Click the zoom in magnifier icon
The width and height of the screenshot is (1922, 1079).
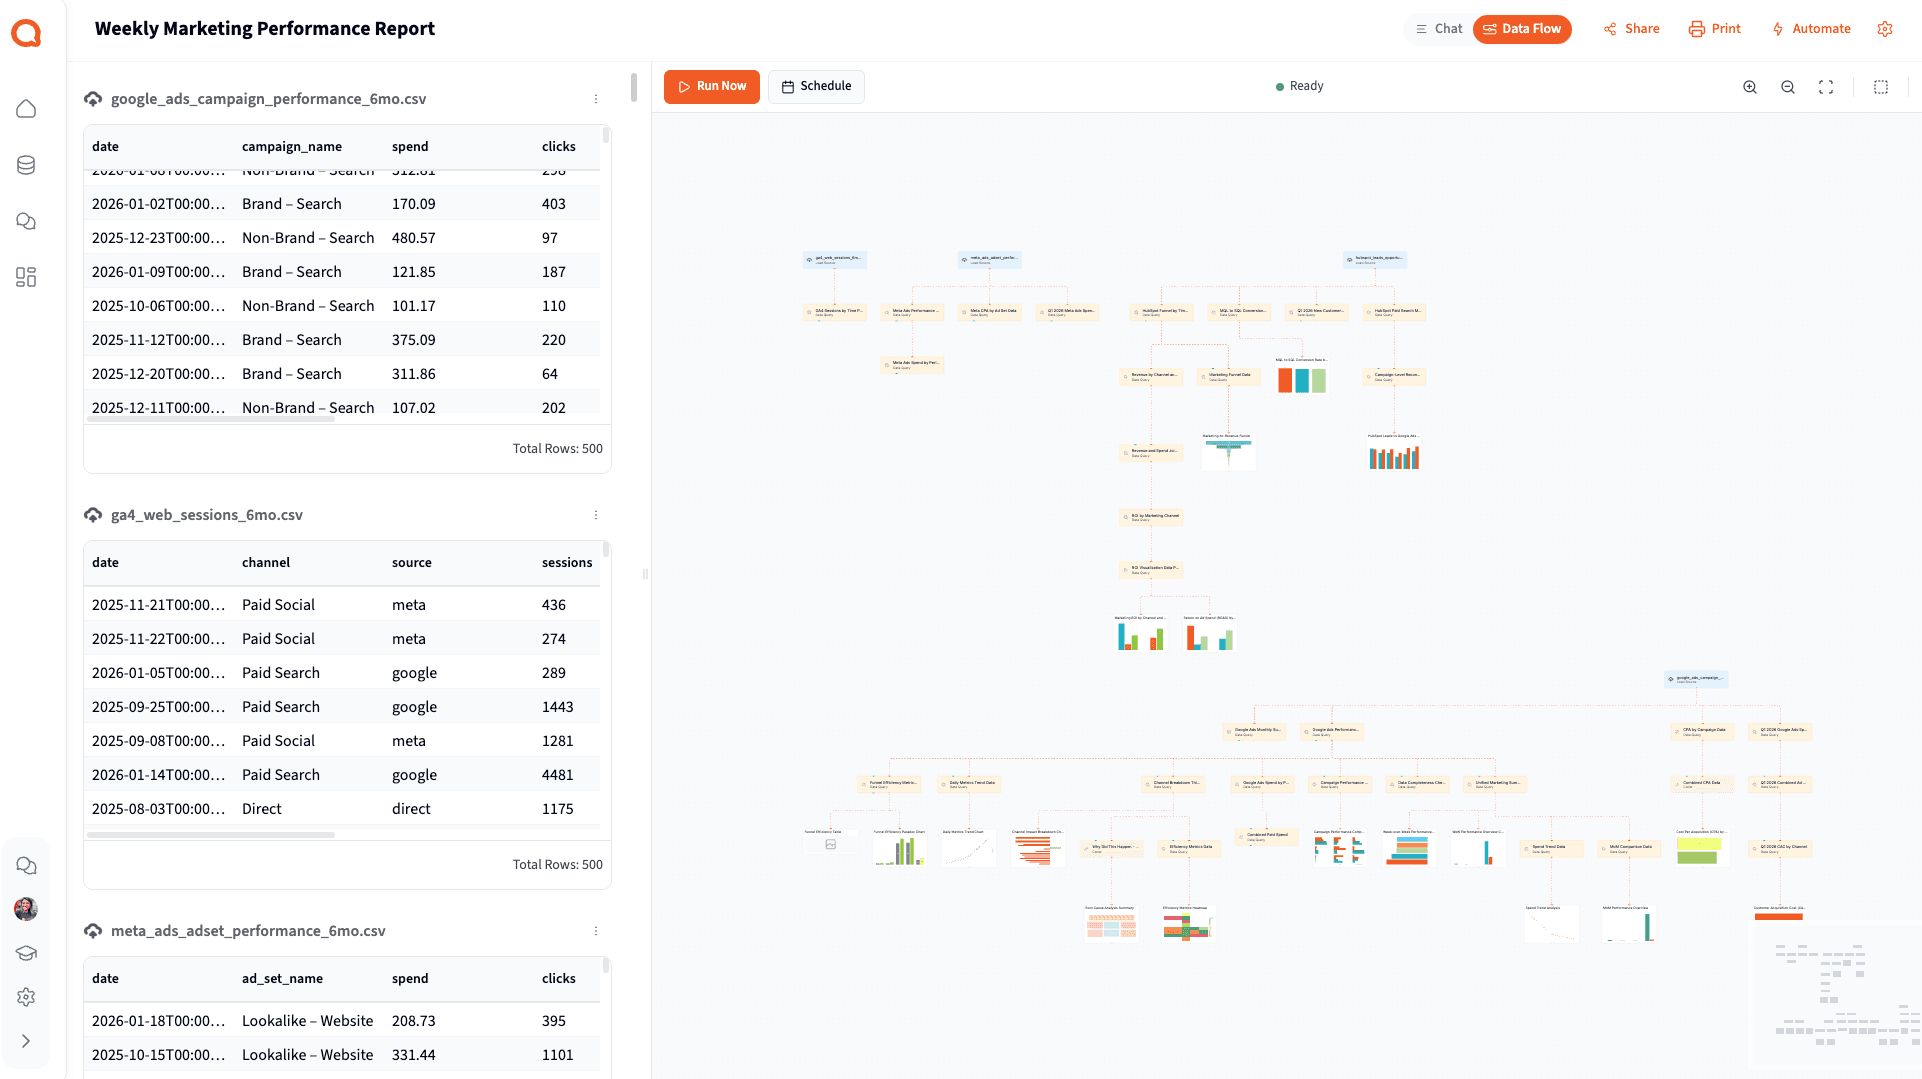pyautogui.click(x=1750, y=87)
